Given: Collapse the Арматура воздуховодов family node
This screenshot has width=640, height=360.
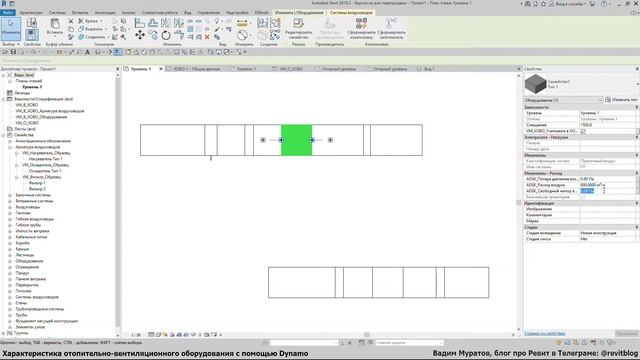Looking at the screenshot, I should click(x=10, y=147).
